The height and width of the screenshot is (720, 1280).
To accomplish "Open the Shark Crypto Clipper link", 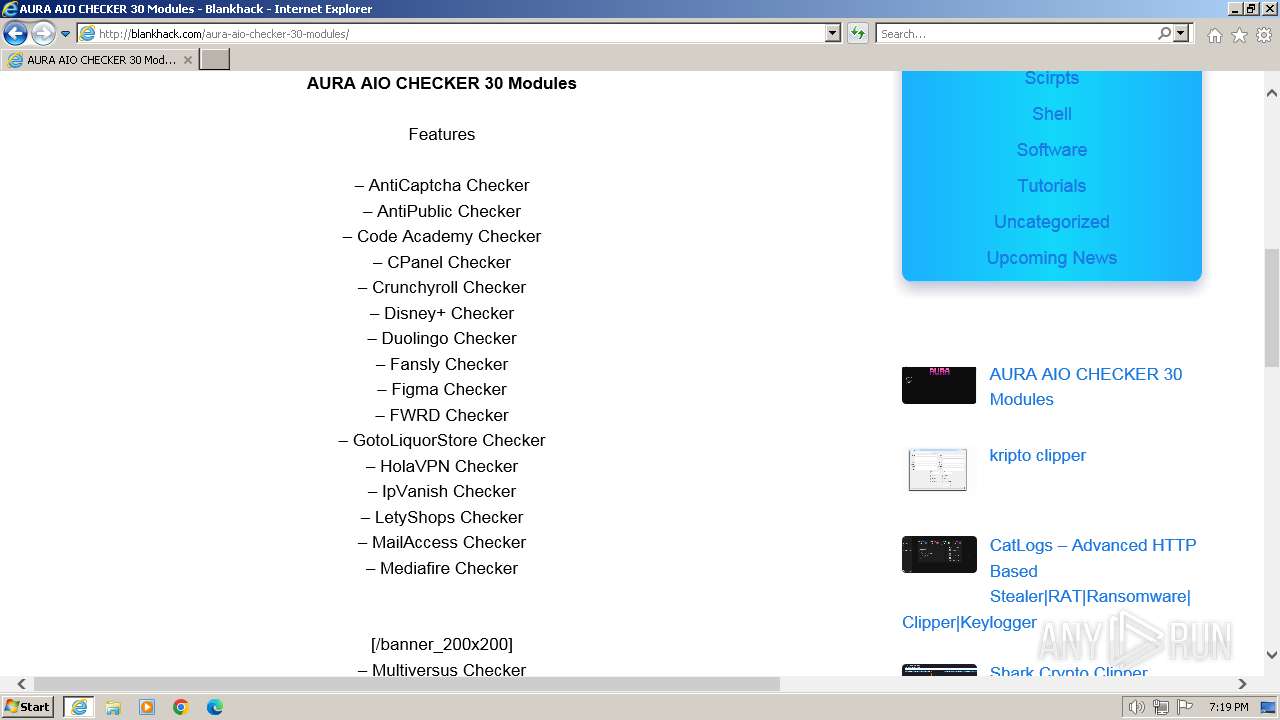I will pyautogui.click(x=1068, y=671).
